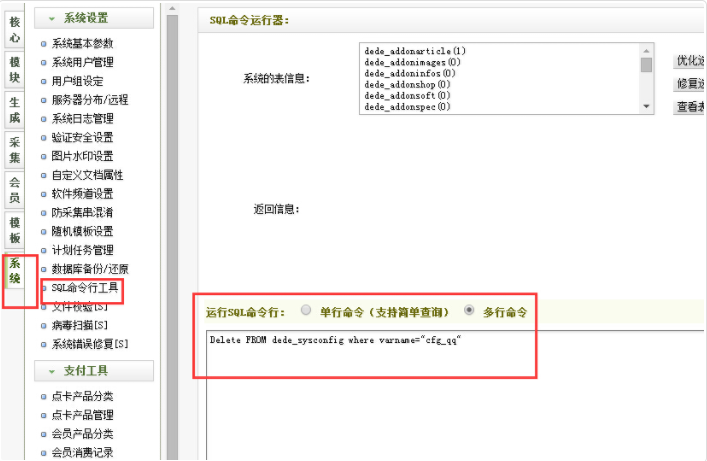Click inside the SQL command text area
The image size is (707, 461).
click(x=450, y=400)
